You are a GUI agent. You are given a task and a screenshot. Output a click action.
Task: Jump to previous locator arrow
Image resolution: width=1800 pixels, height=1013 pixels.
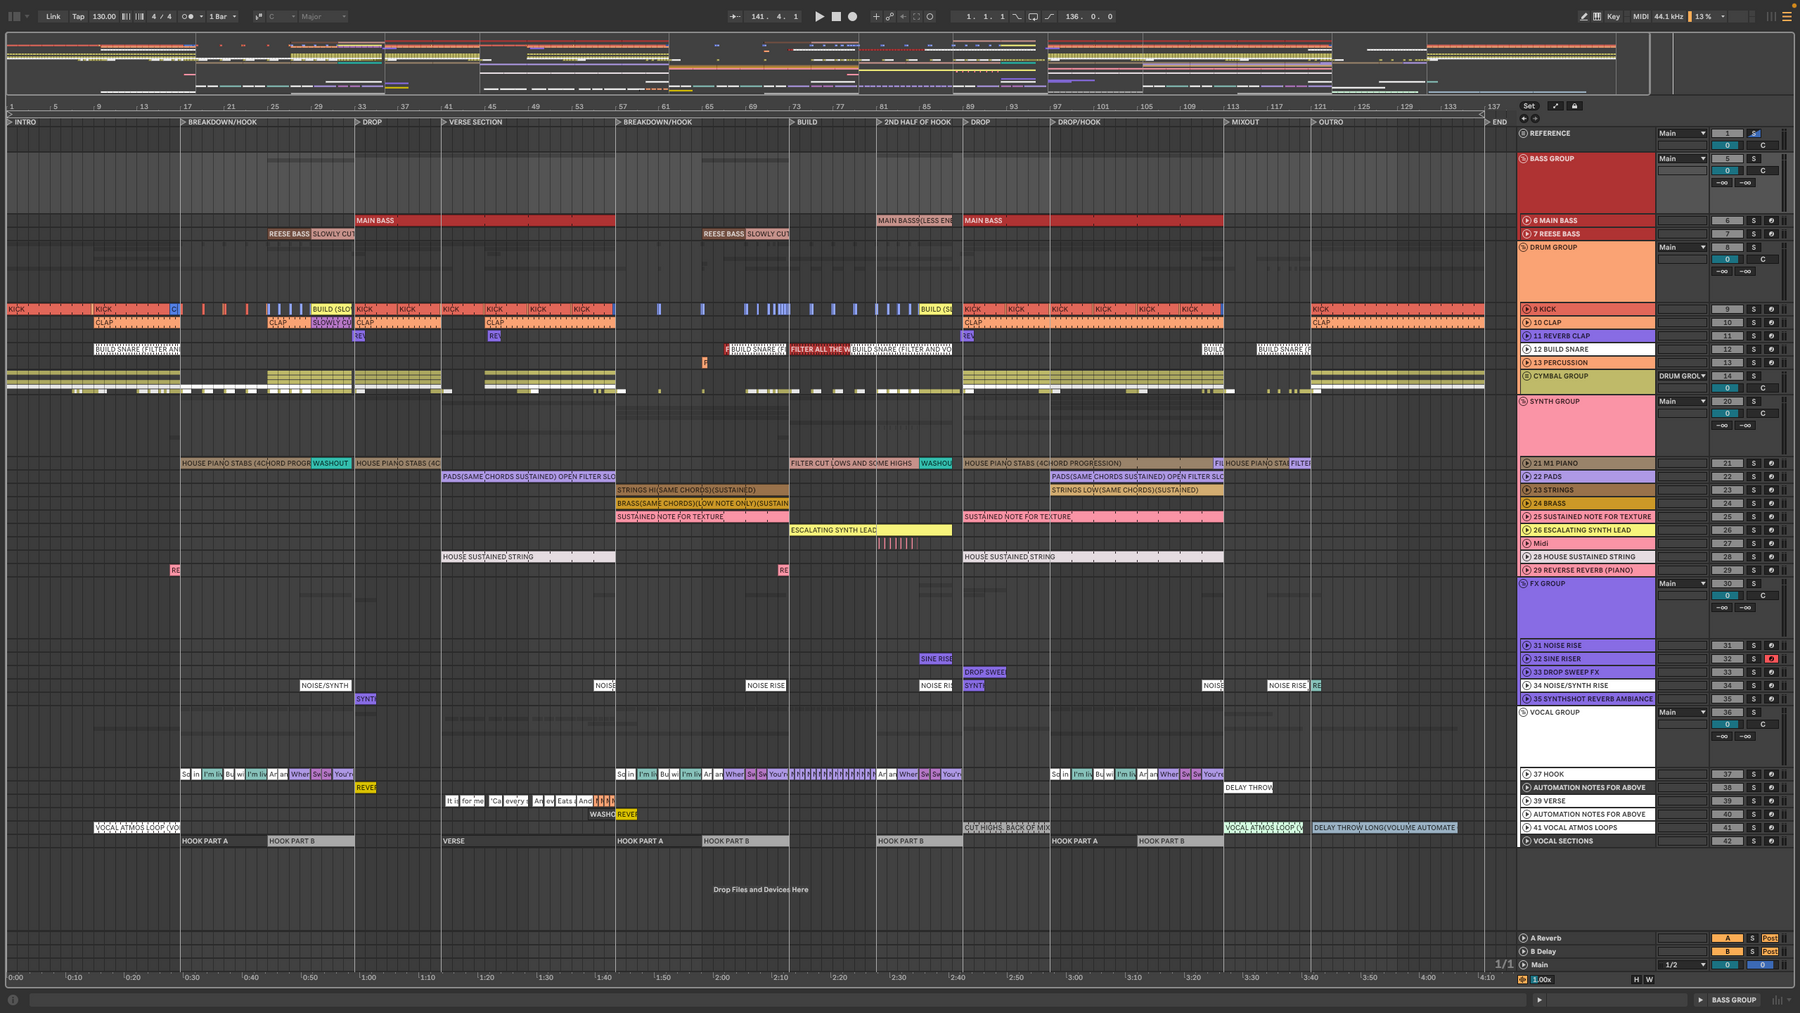click(1524, 118)
